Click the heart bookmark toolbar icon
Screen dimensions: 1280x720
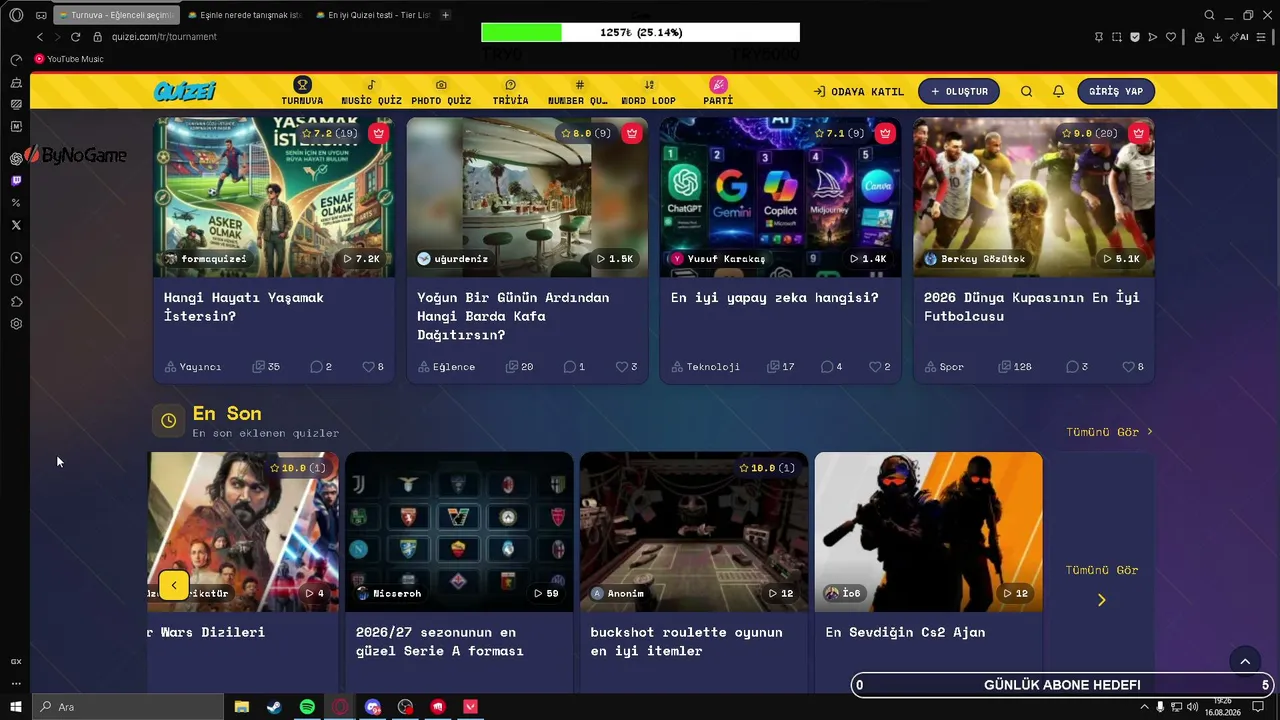(1171, 37)
